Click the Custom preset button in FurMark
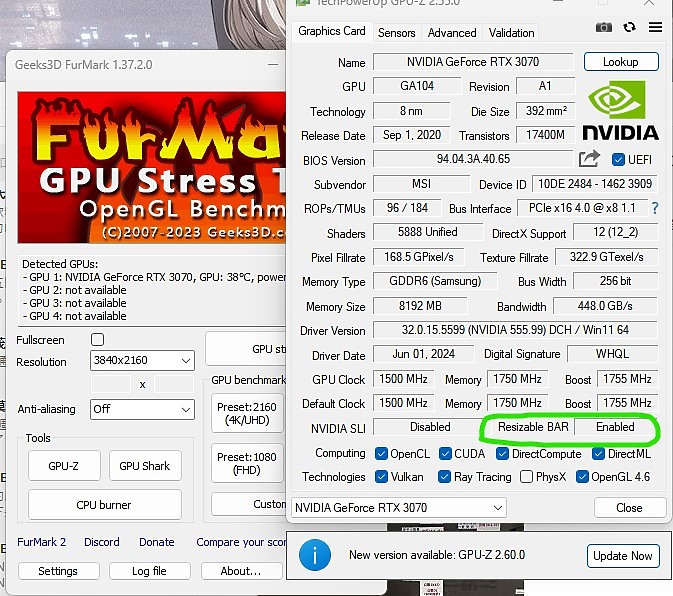This screenshot has width=673, height=596. point(249,504)
